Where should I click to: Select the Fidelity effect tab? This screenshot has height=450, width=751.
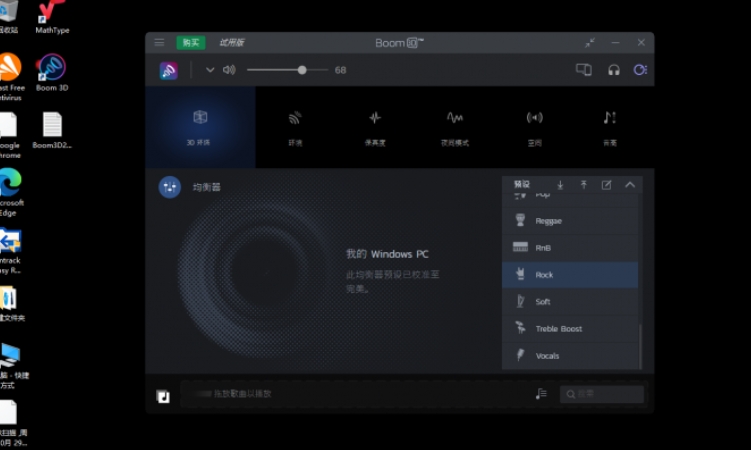click(x=375, y=127)
